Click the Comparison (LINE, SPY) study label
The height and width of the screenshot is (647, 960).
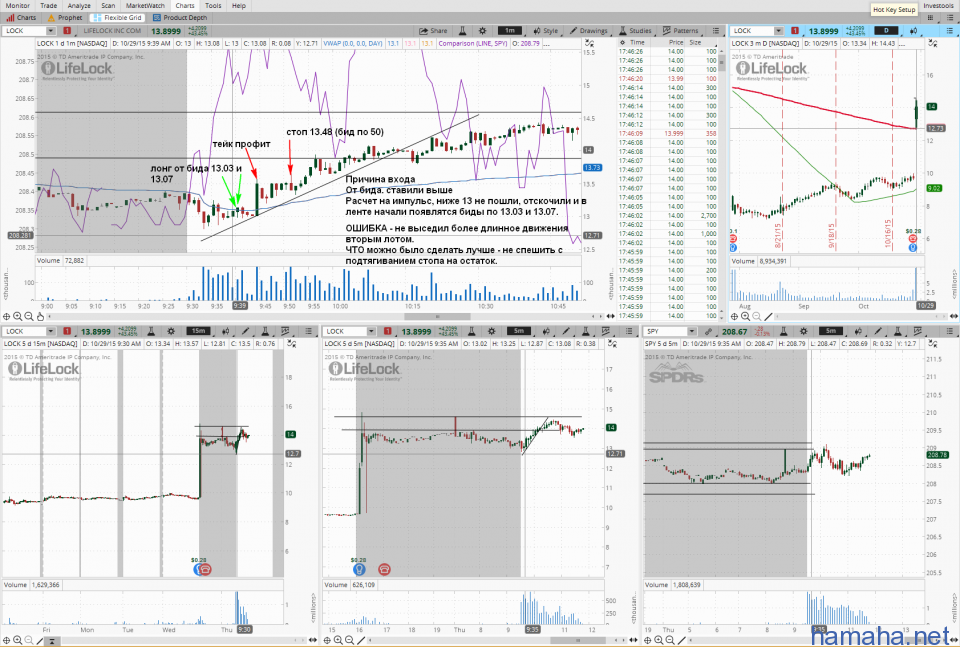(x=473, y=43)
